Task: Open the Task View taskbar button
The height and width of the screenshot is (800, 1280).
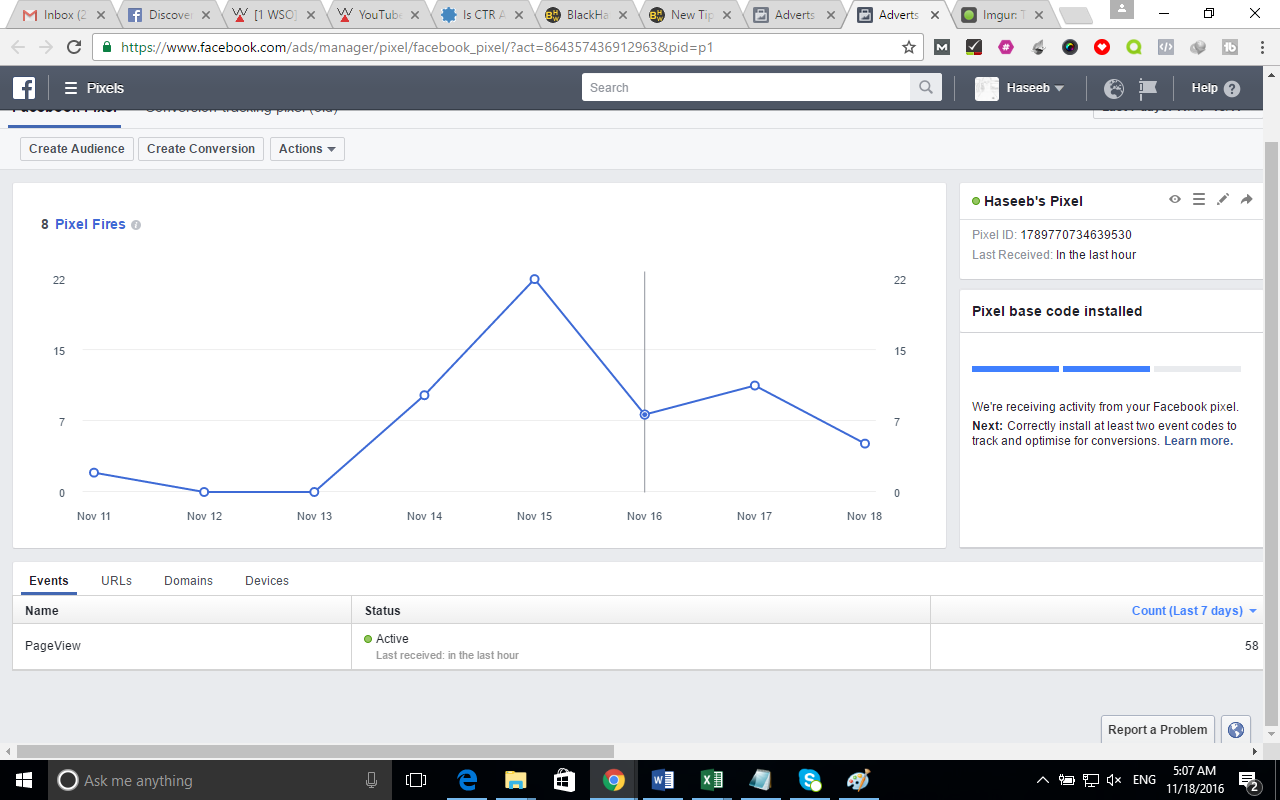Action: [x=416, y=780]
